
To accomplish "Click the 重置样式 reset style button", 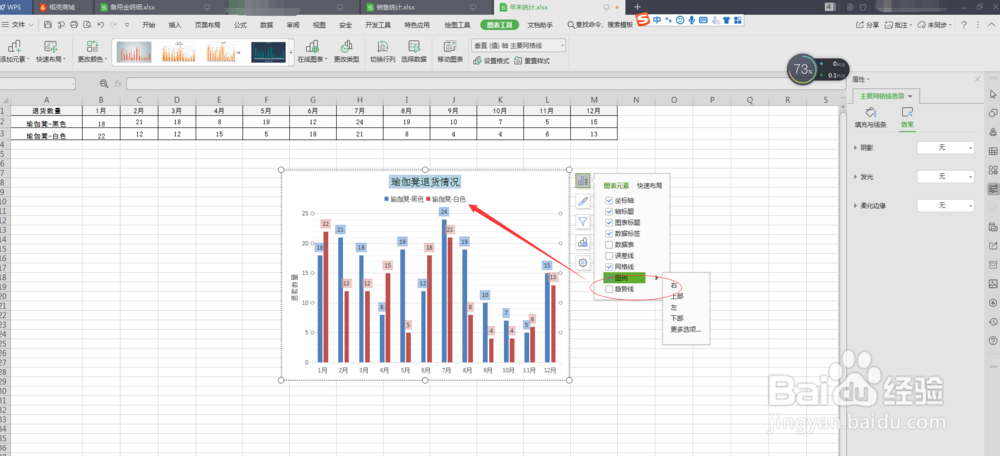I will tap(532, 61).
